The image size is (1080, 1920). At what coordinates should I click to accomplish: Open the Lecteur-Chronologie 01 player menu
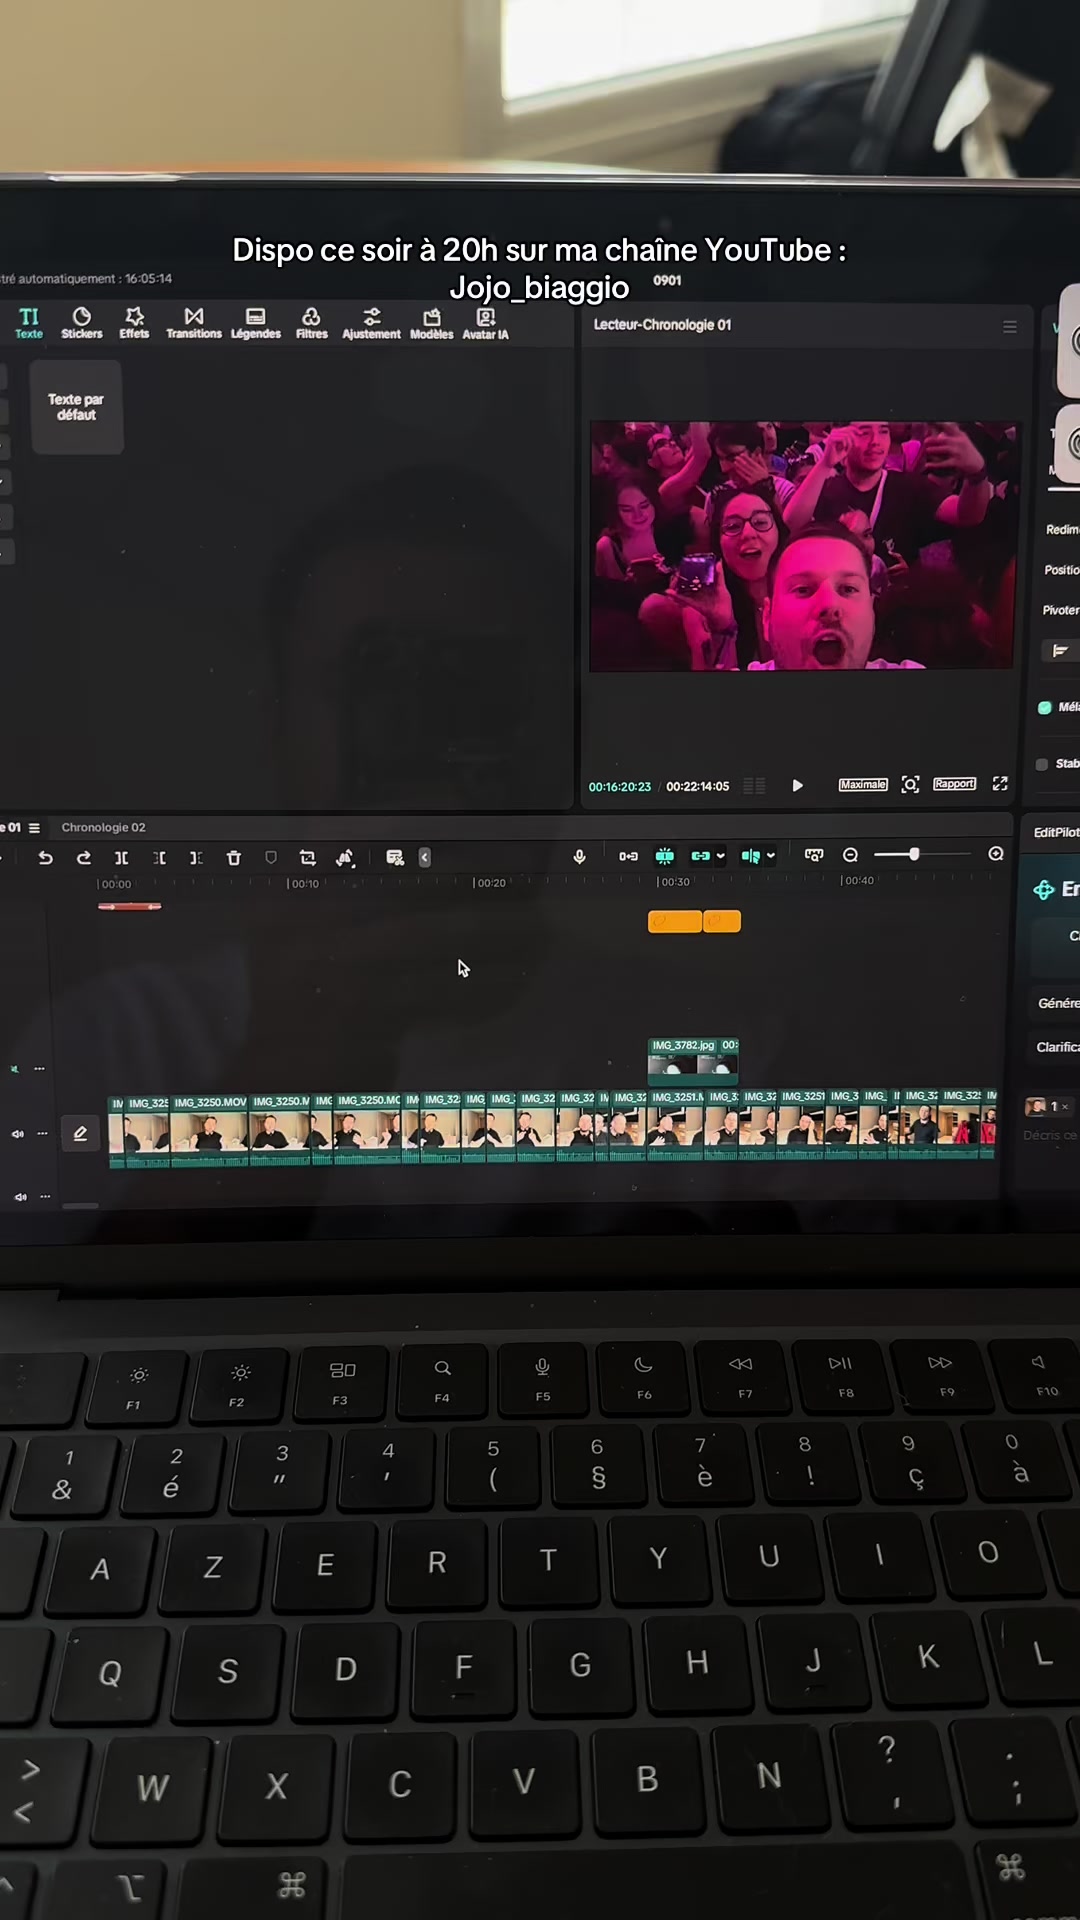pos(1010,327)
